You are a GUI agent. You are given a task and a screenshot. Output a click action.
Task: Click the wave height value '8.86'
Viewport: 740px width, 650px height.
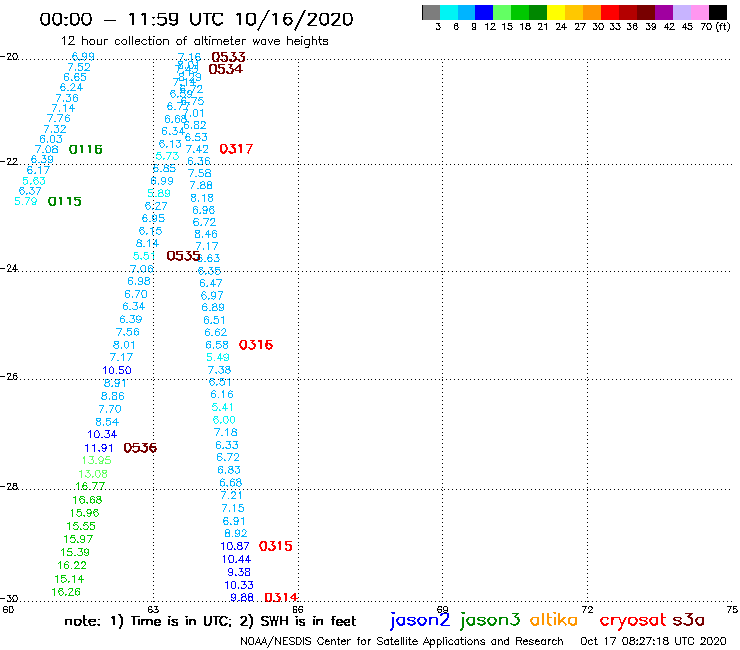pos(113,397)
